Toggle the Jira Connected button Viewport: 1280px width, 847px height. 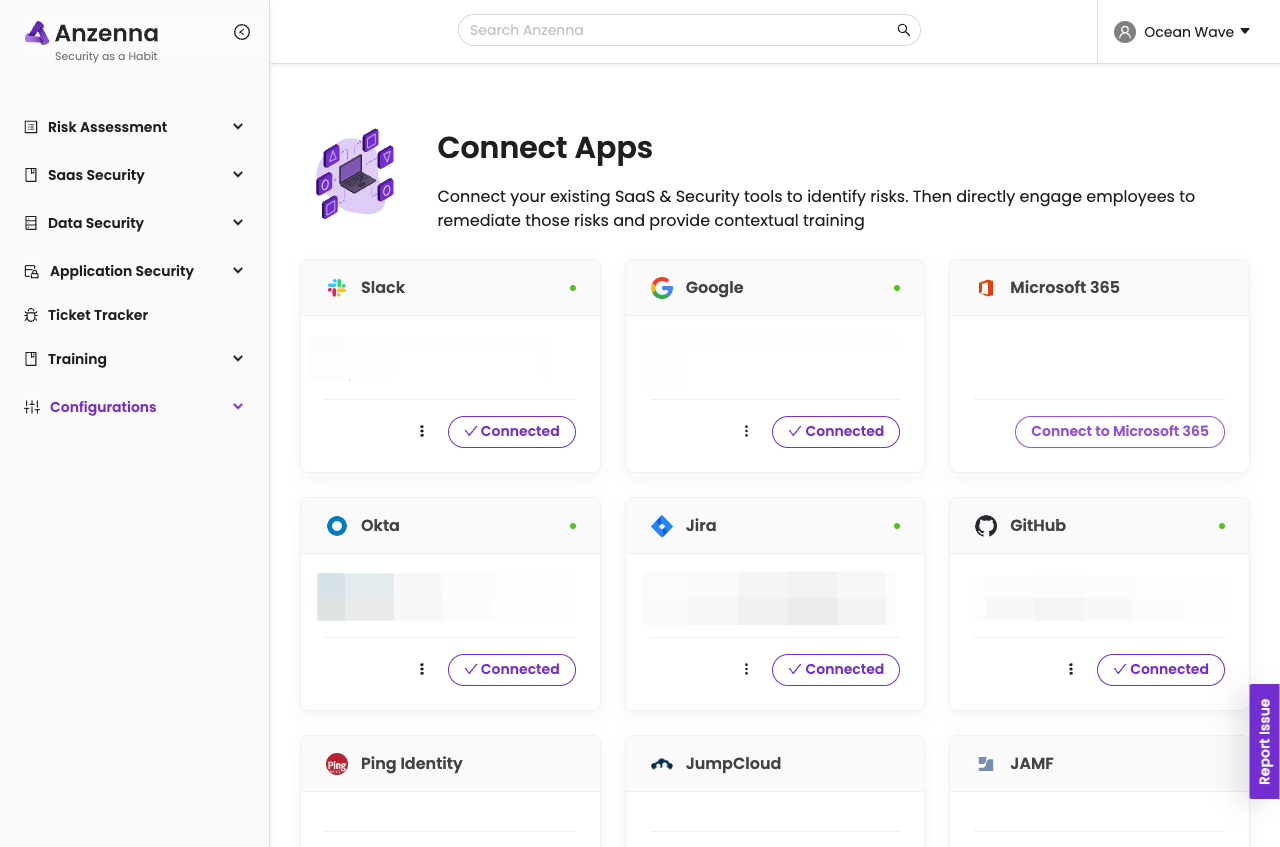coord(835,669)
